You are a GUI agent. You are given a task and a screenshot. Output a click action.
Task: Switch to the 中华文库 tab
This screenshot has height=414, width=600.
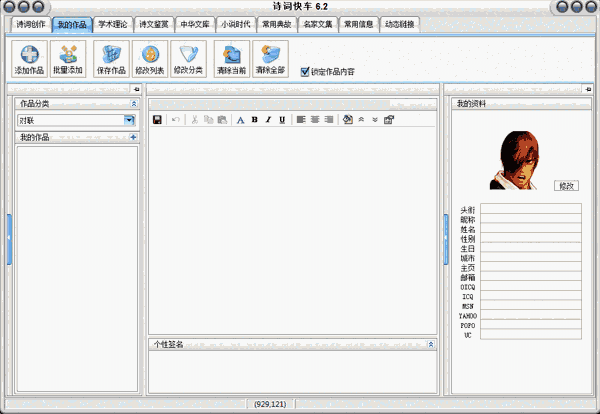pos(194,23)
